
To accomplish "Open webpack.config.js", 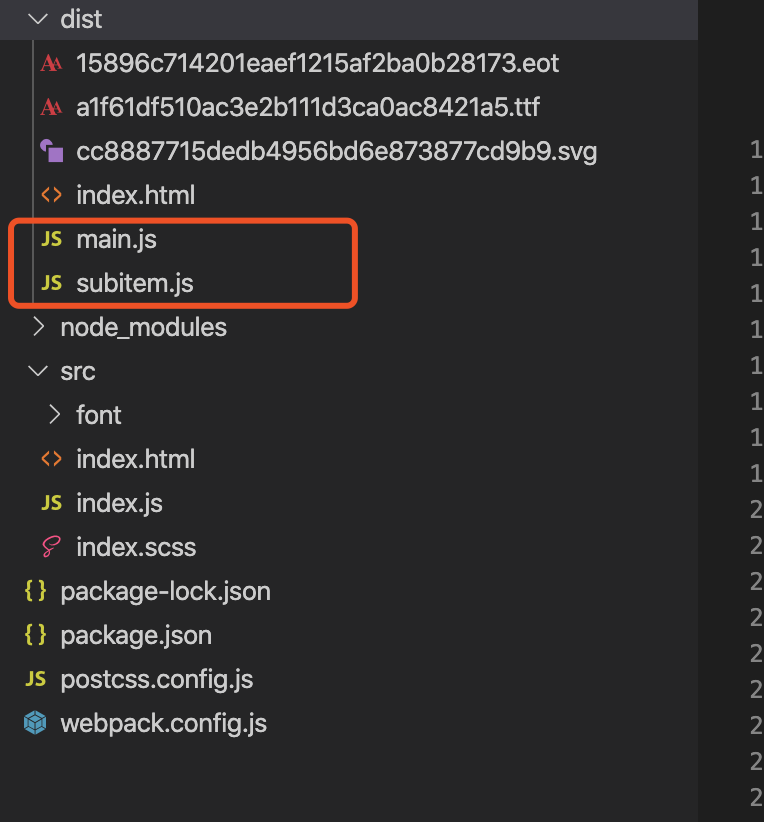I will tap(163, 723).
